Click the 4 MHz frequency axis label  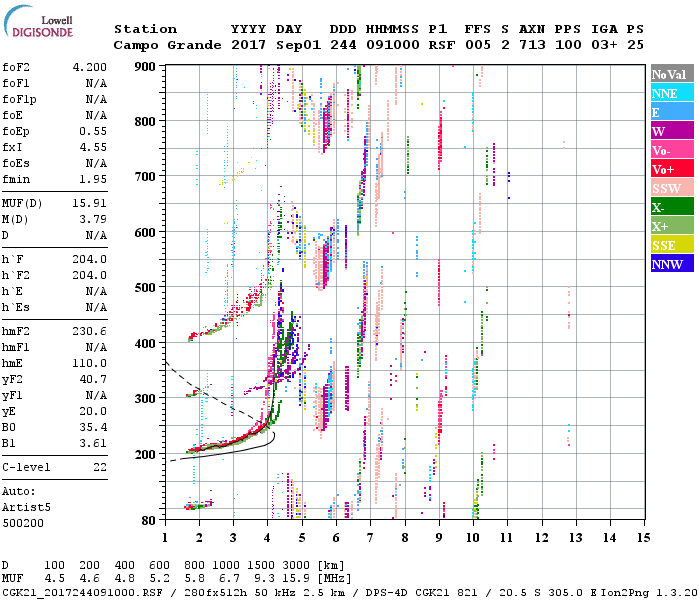(267, 538)
